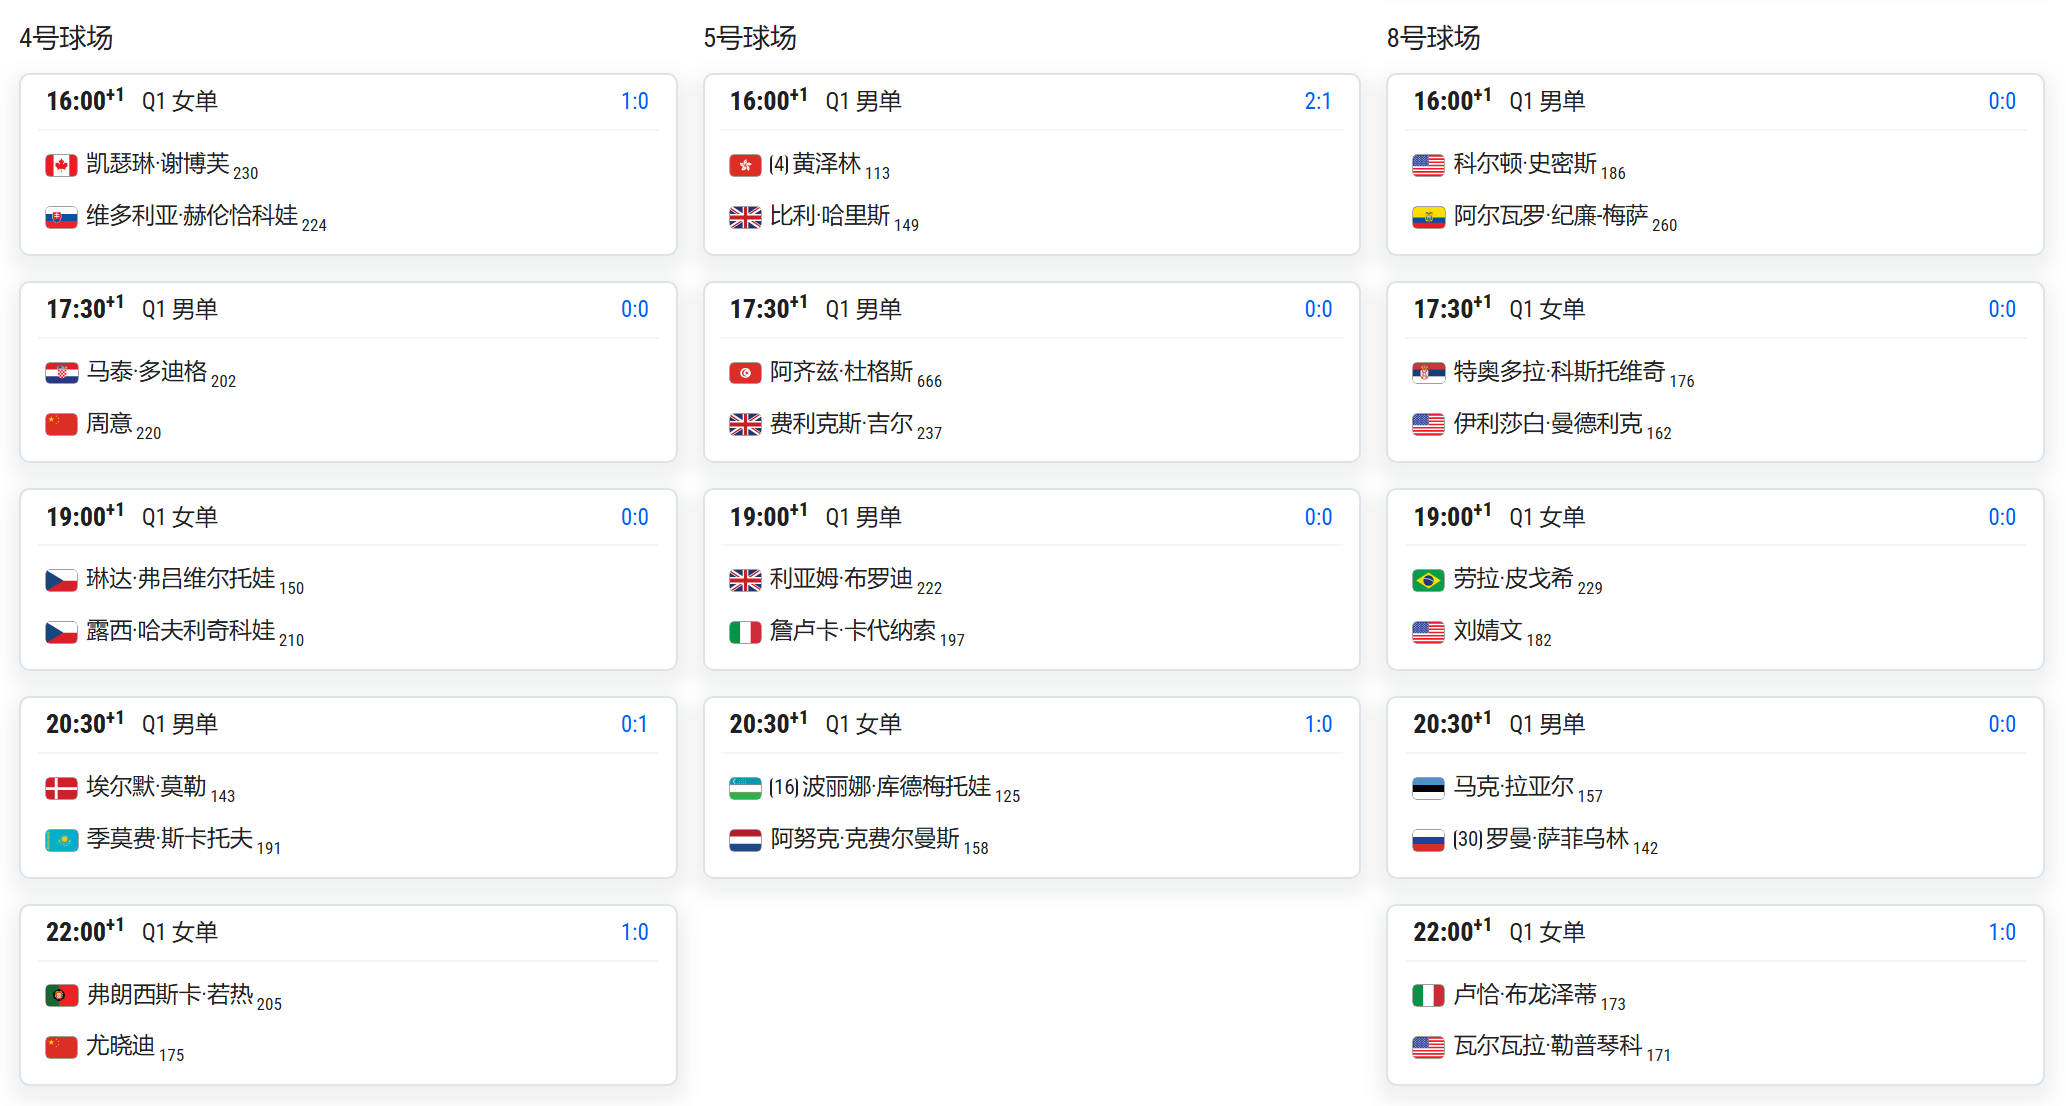
Task: Click Hong Kong flag beside 黄泽林
Action: tap(745, 165)
